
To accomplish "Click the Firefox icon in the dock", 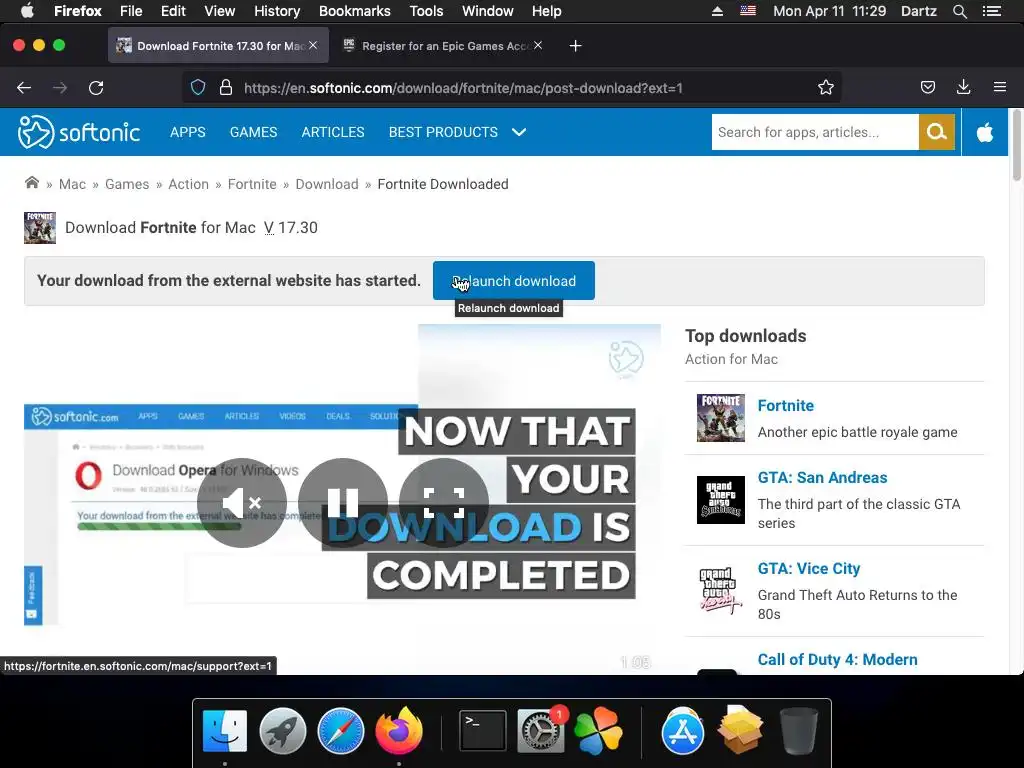I will [x=398, y=731].
